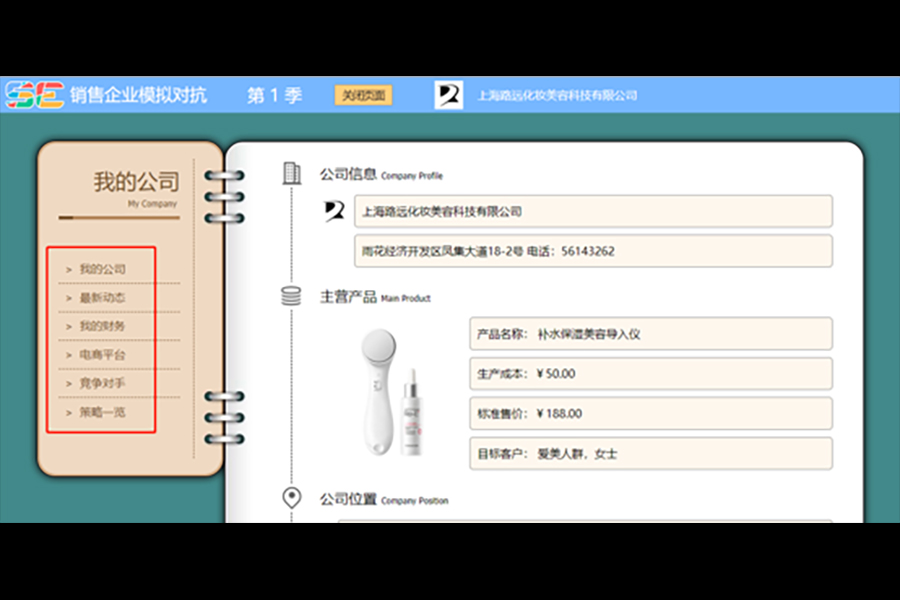
Task: Click the top spiral binder ring of the notebook
Action: click(223, 180)
